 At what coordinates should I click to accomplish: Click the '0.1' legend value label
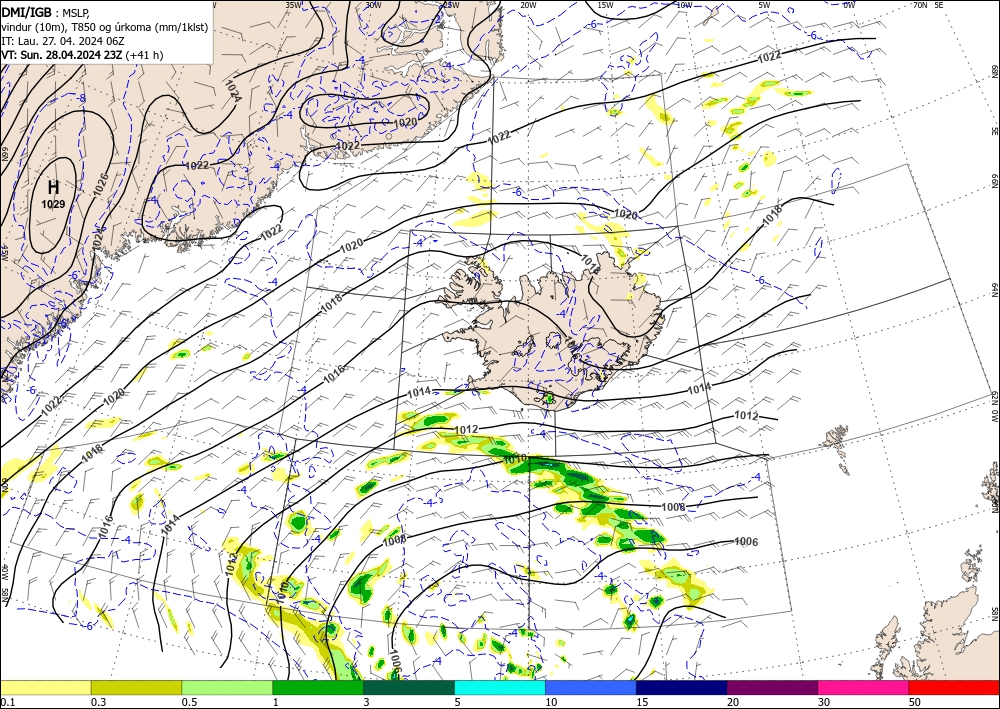coord(7,702)
